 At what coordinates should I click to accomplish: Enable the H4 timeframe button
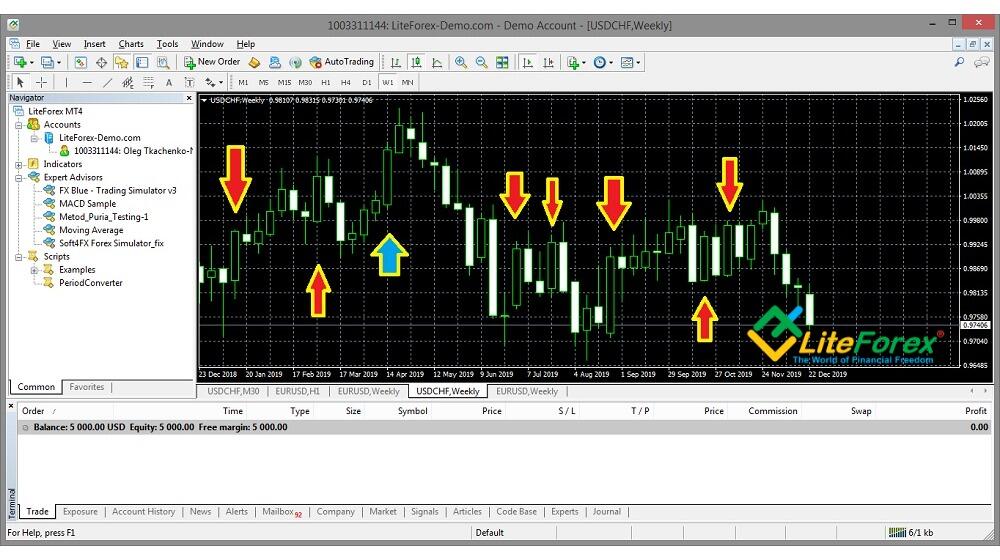[x=345, y=82]
